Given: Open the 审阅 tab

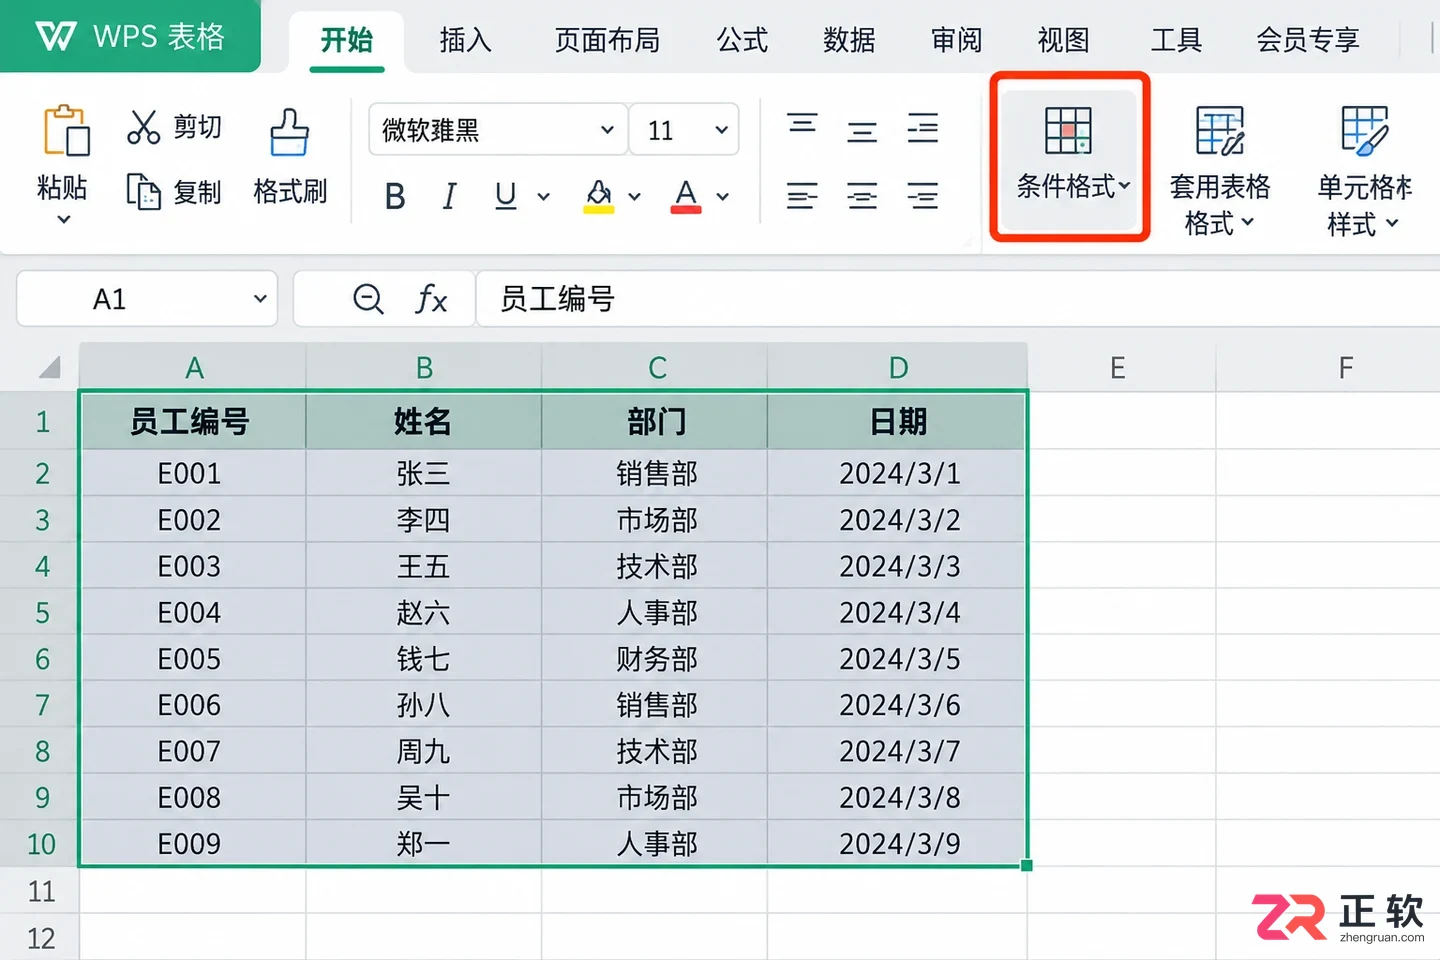Looking at the screenshot, I should point(956,40).
